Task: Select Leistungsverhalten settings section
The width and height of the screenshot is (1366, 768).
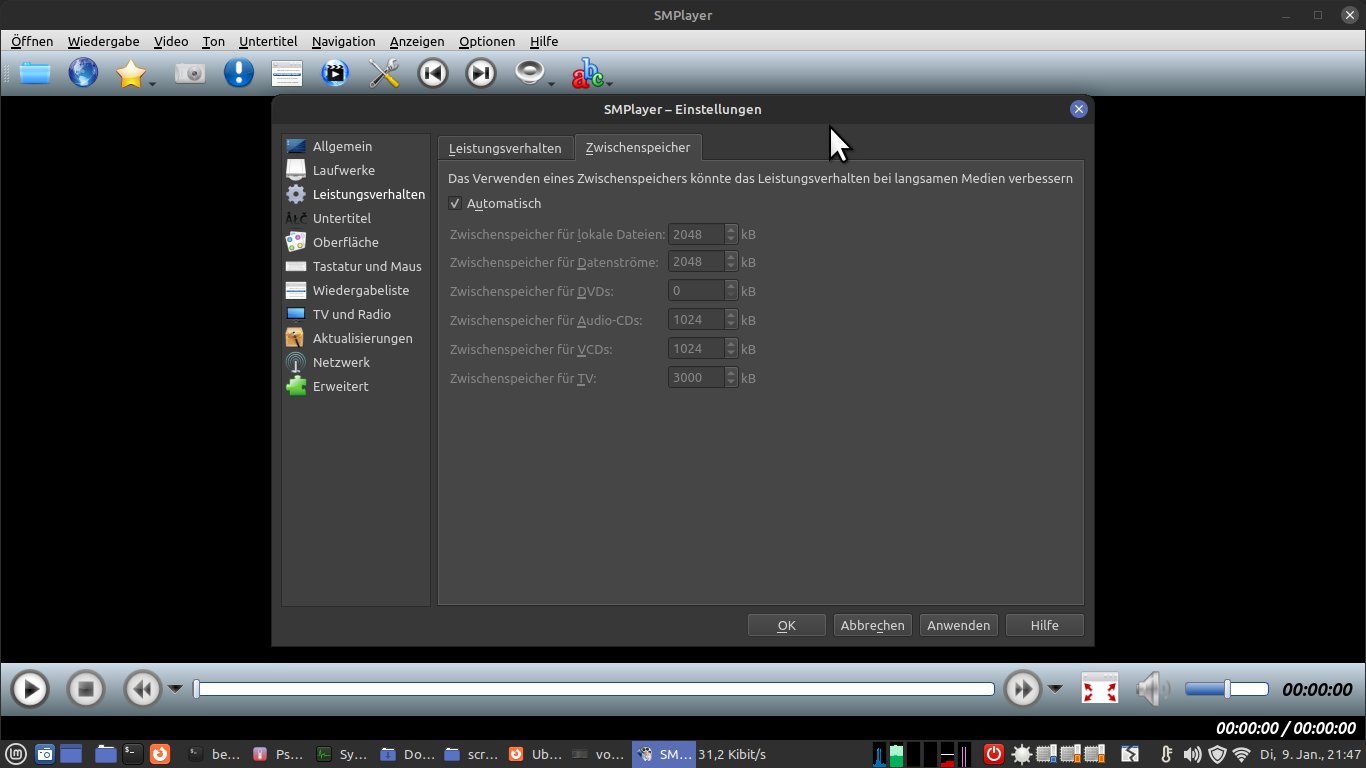Action: point(356,194)
